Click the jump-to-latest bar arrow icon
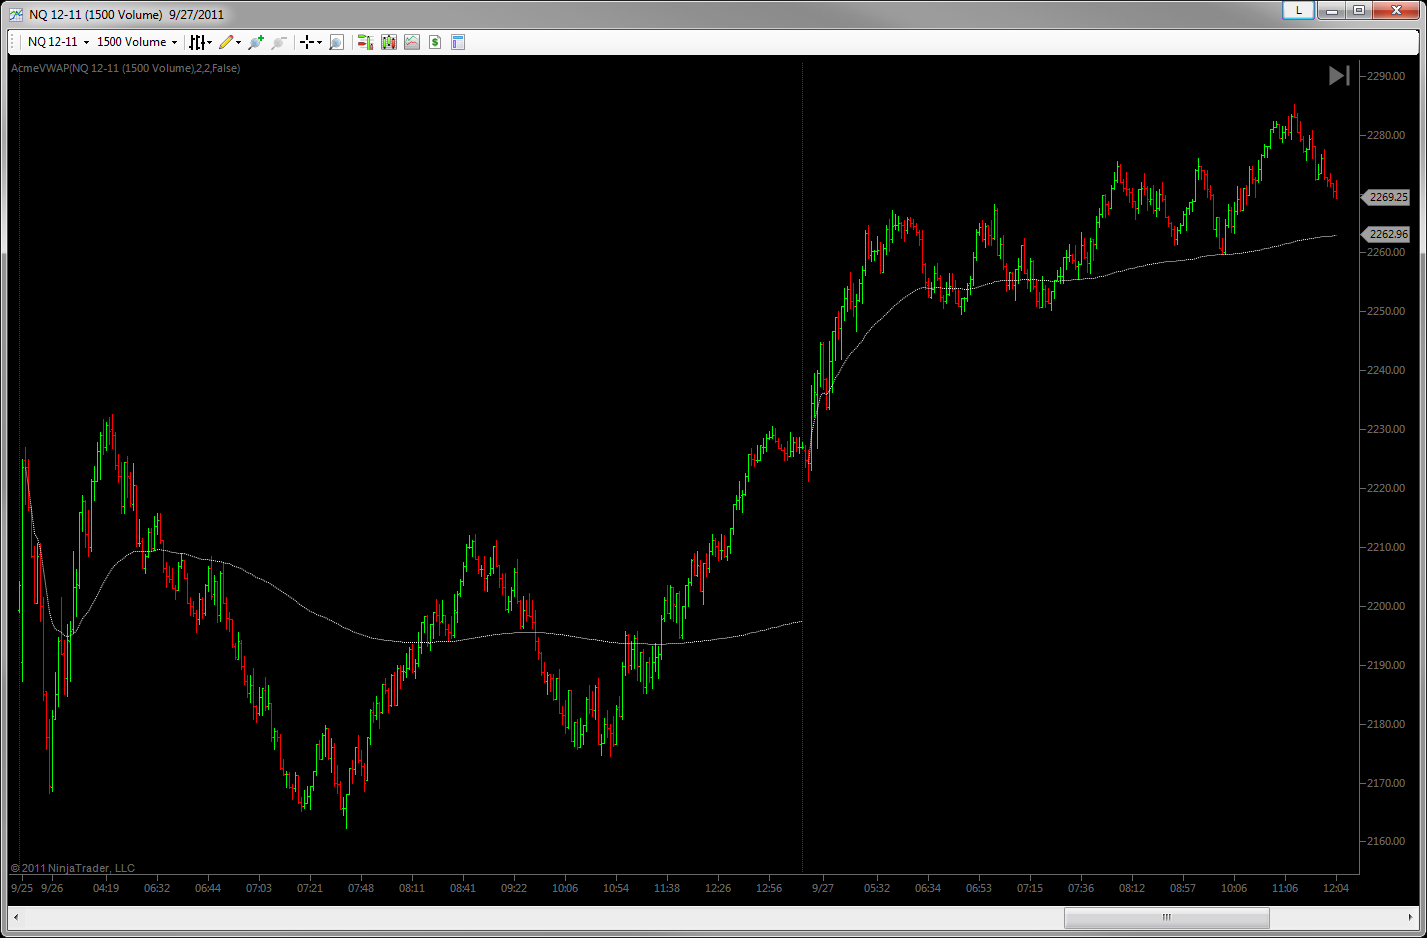The image size is (1427, 938). pyautogui.click(x=1339, y=75)
